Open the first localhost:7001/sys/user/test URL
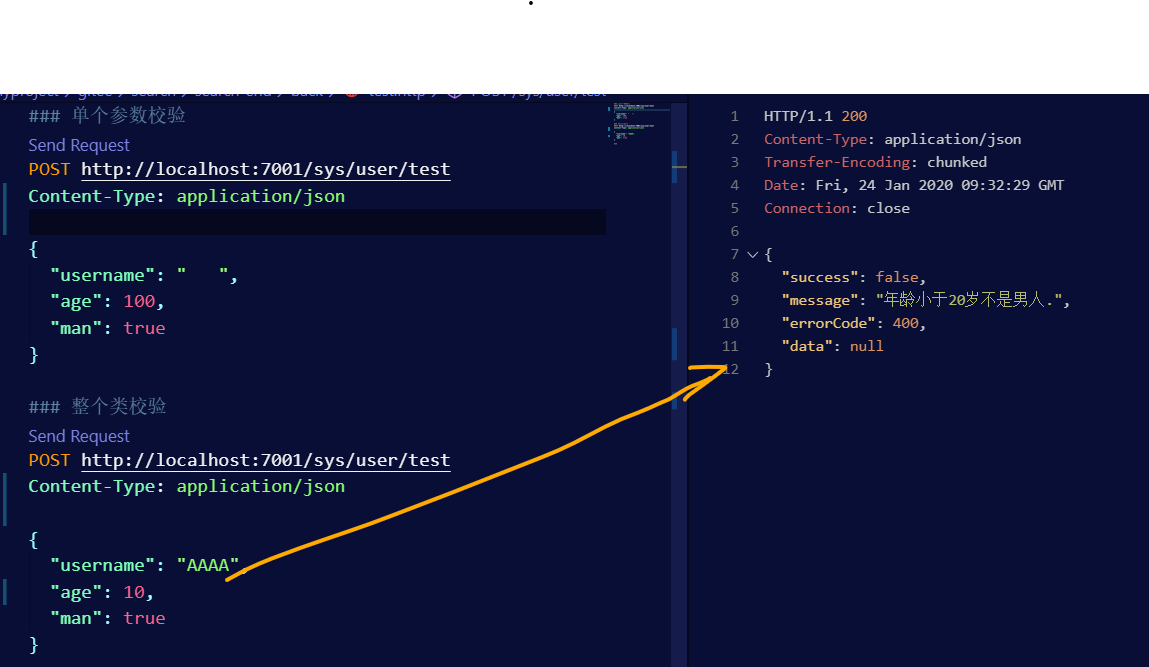This screenshot has width=1149, height=667. click(265, 170)
